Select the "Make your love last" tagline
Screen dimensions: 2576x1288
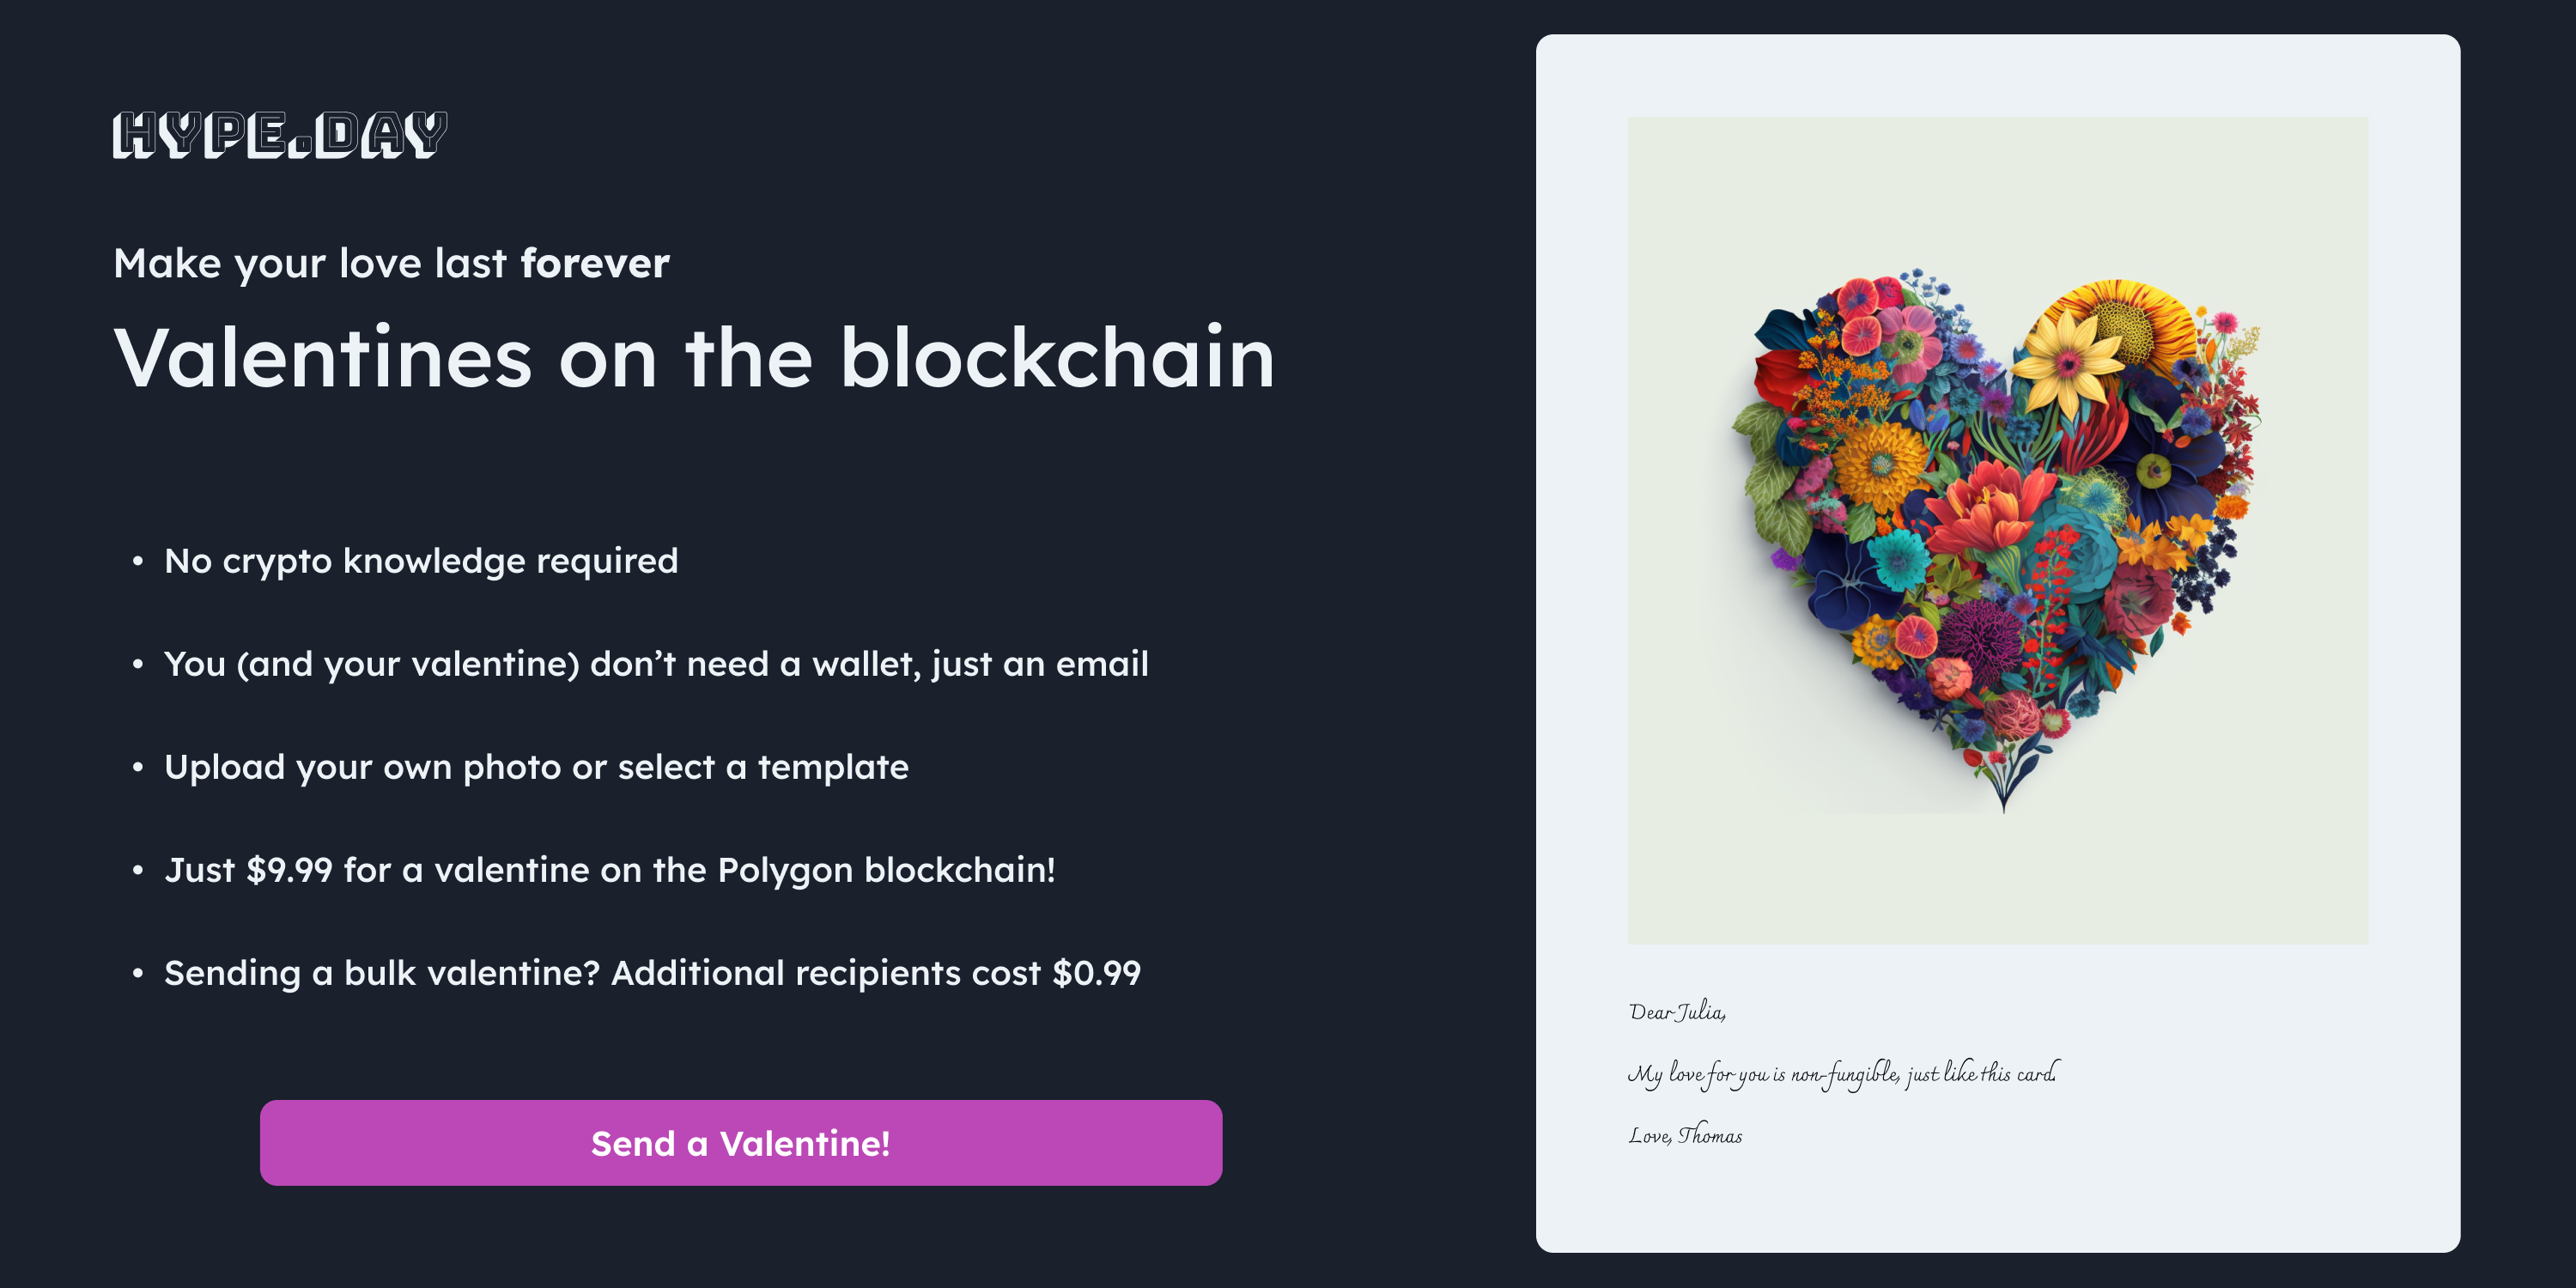pos(310,264)
